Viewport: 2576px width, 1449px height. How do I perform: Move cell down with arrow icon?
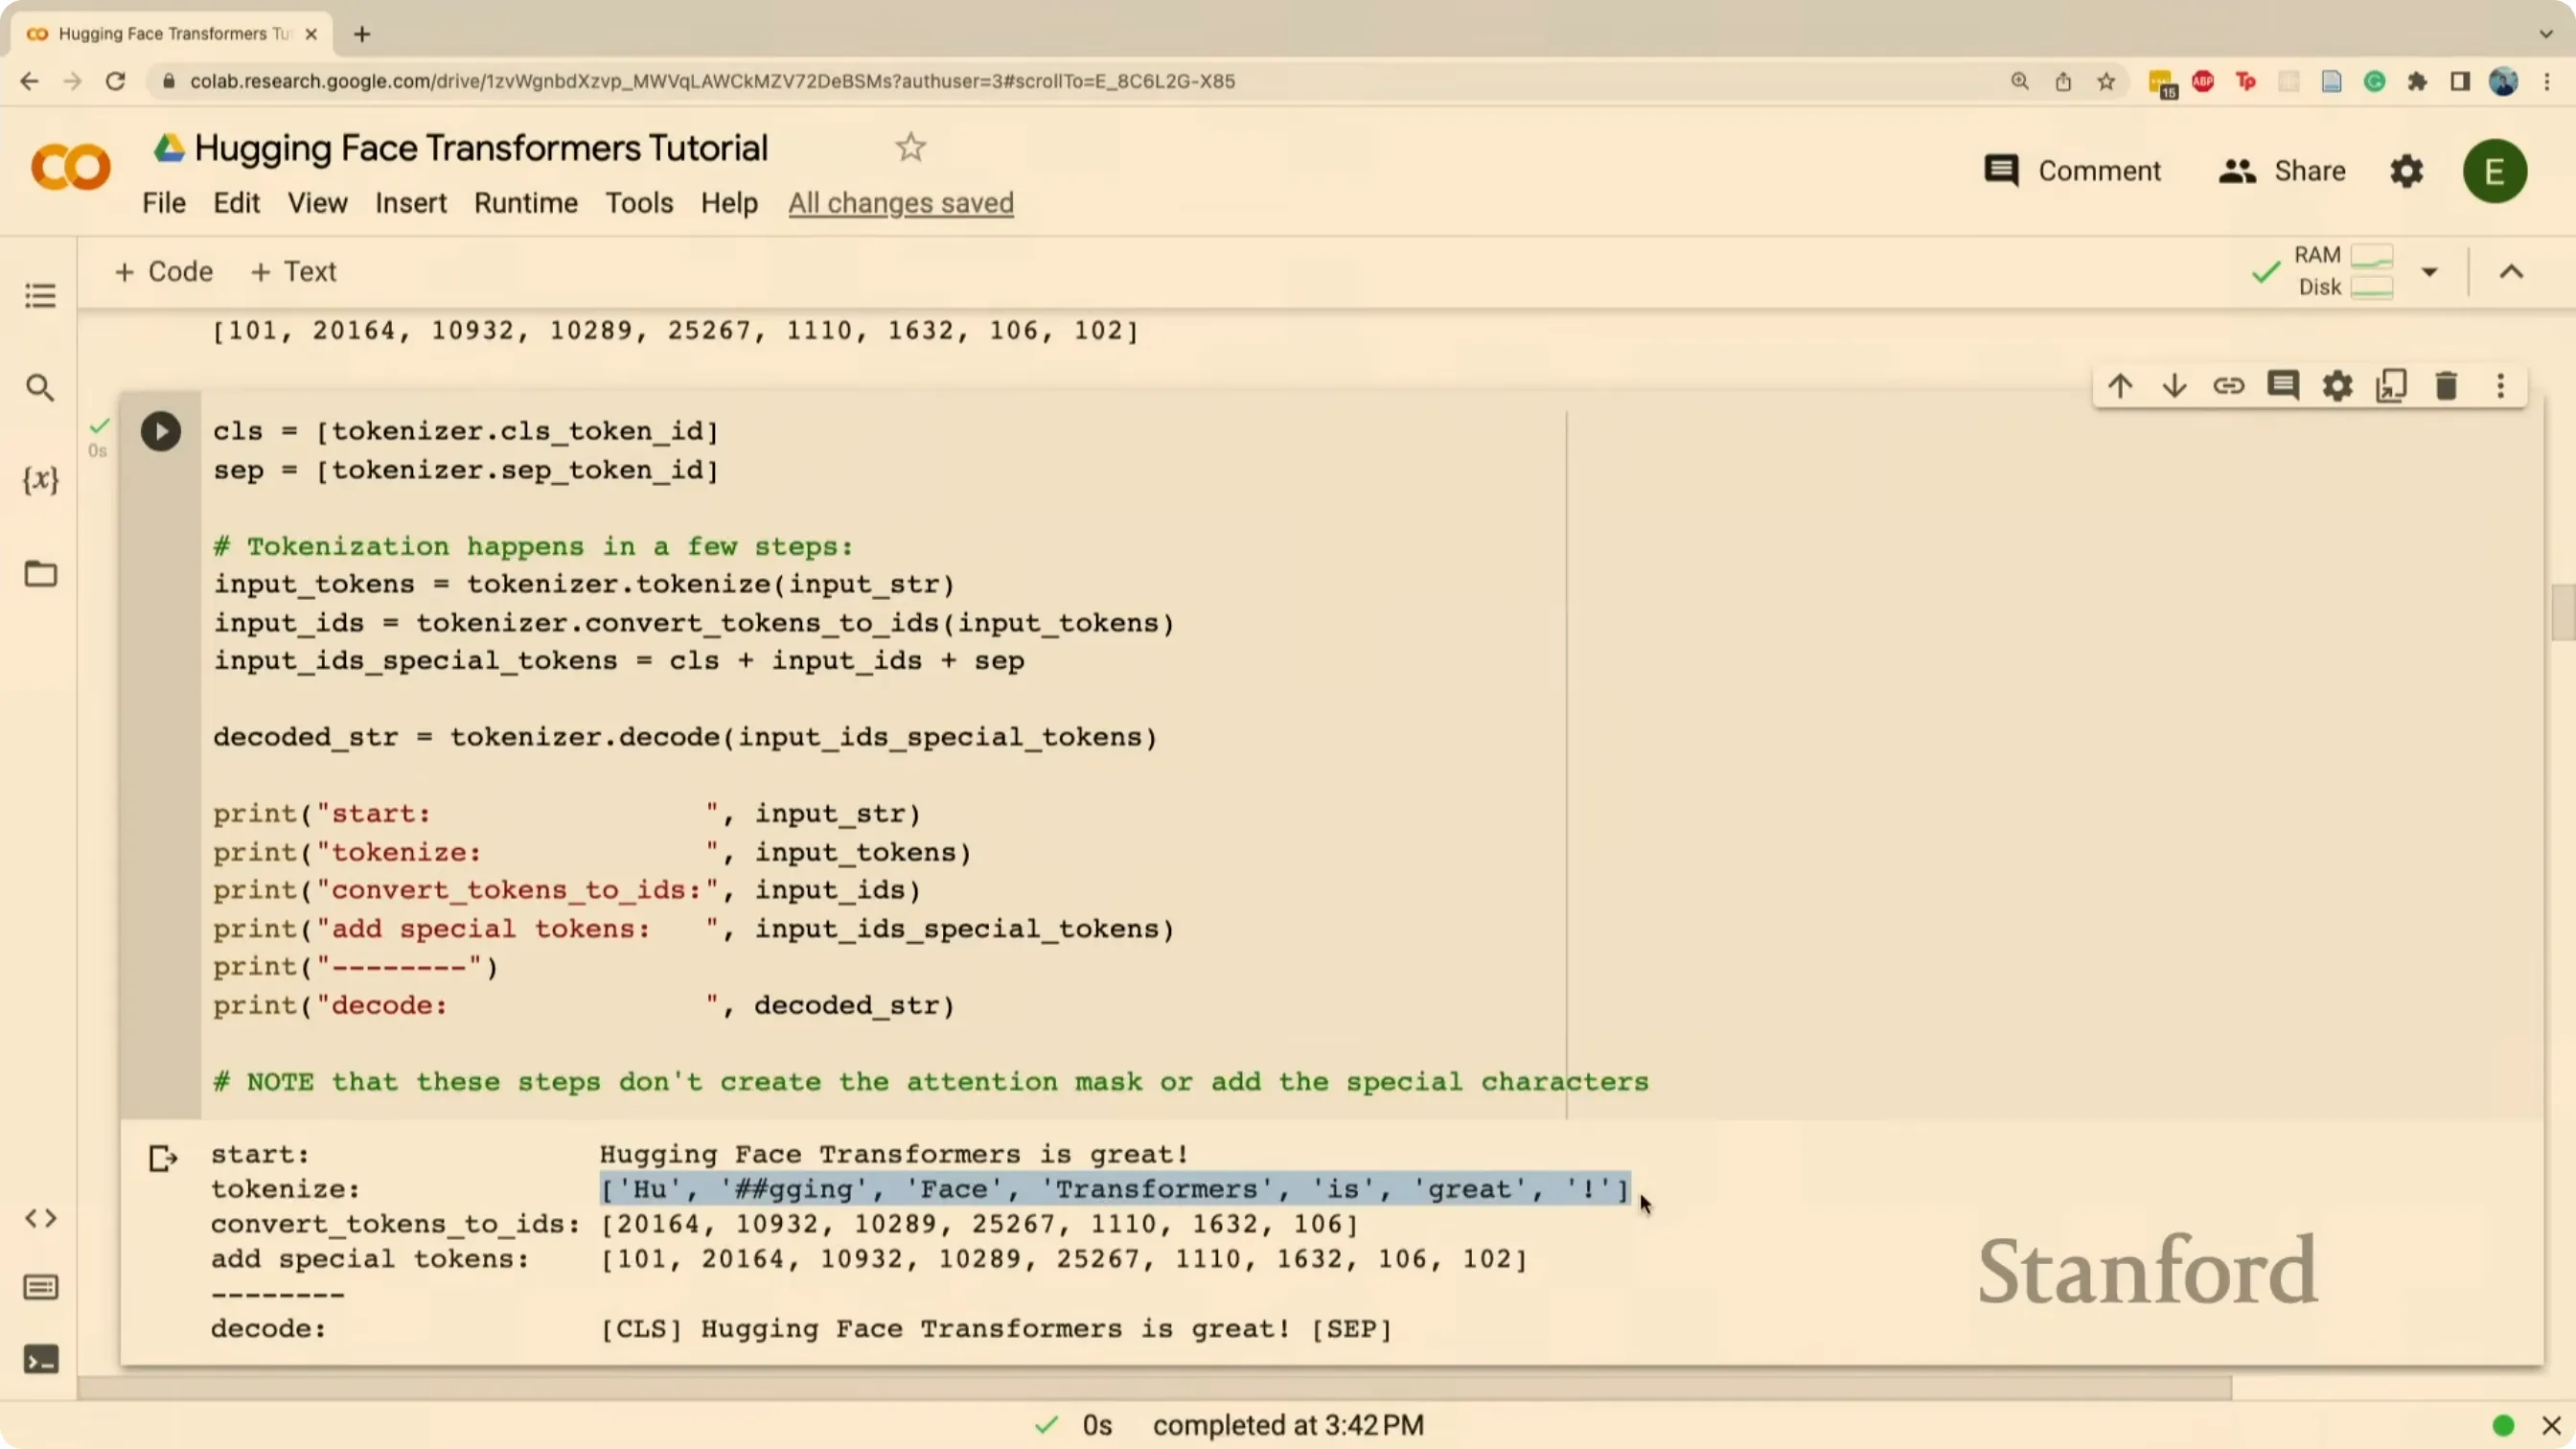click(2174, 386)
